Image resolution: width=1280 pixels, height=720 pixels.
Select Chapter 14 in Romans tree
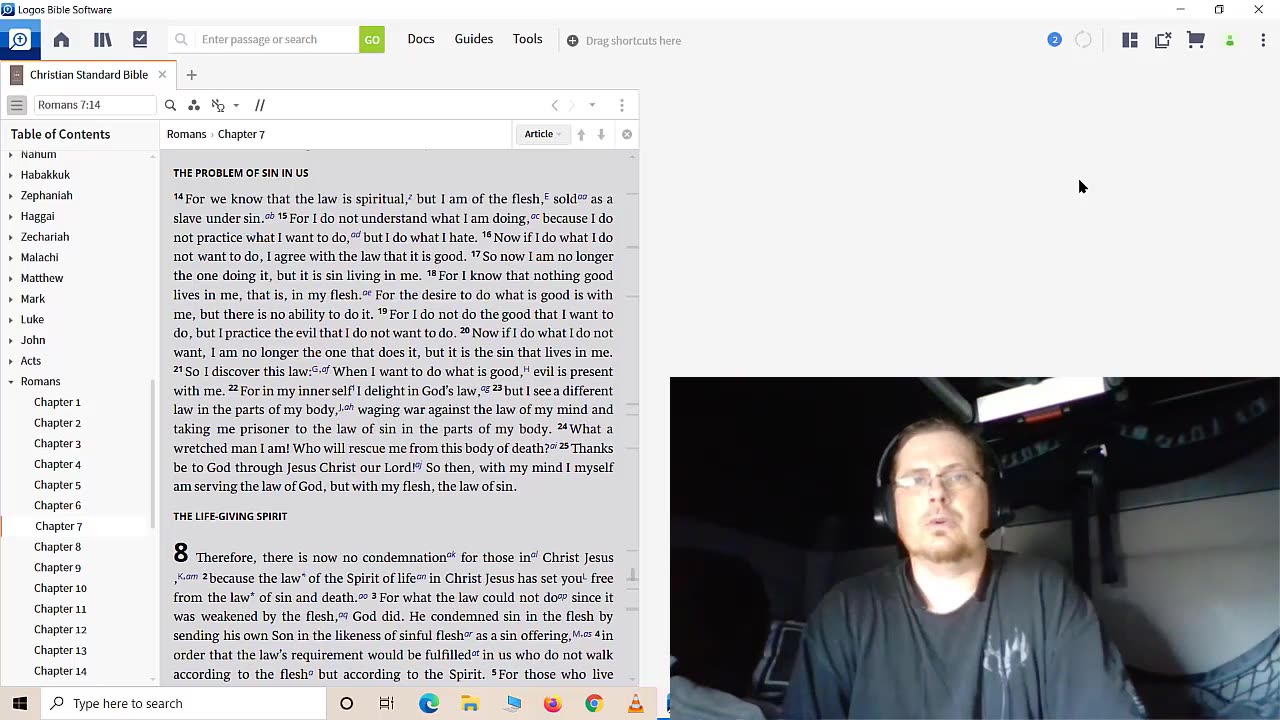tap(60, 671)
